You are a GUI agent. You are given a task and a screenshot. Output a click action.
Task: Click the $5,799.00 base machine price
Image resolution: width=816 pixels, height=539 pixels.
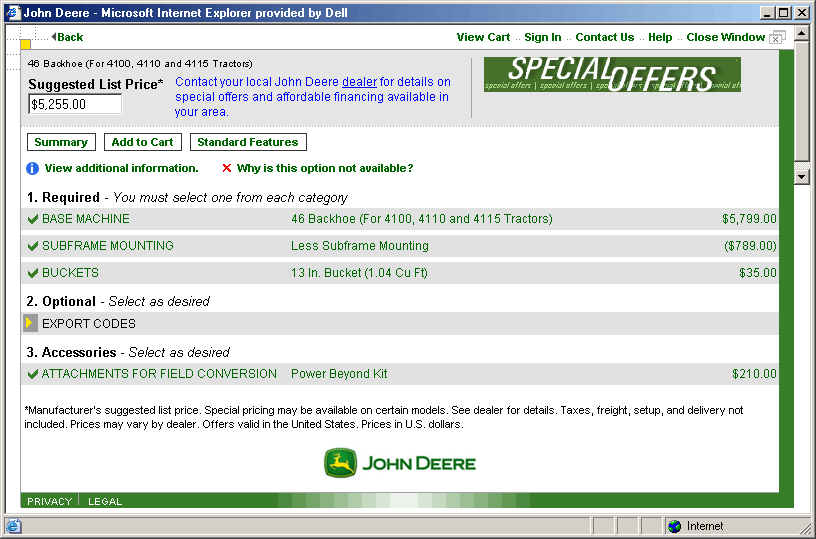click(x=749, y=219)
